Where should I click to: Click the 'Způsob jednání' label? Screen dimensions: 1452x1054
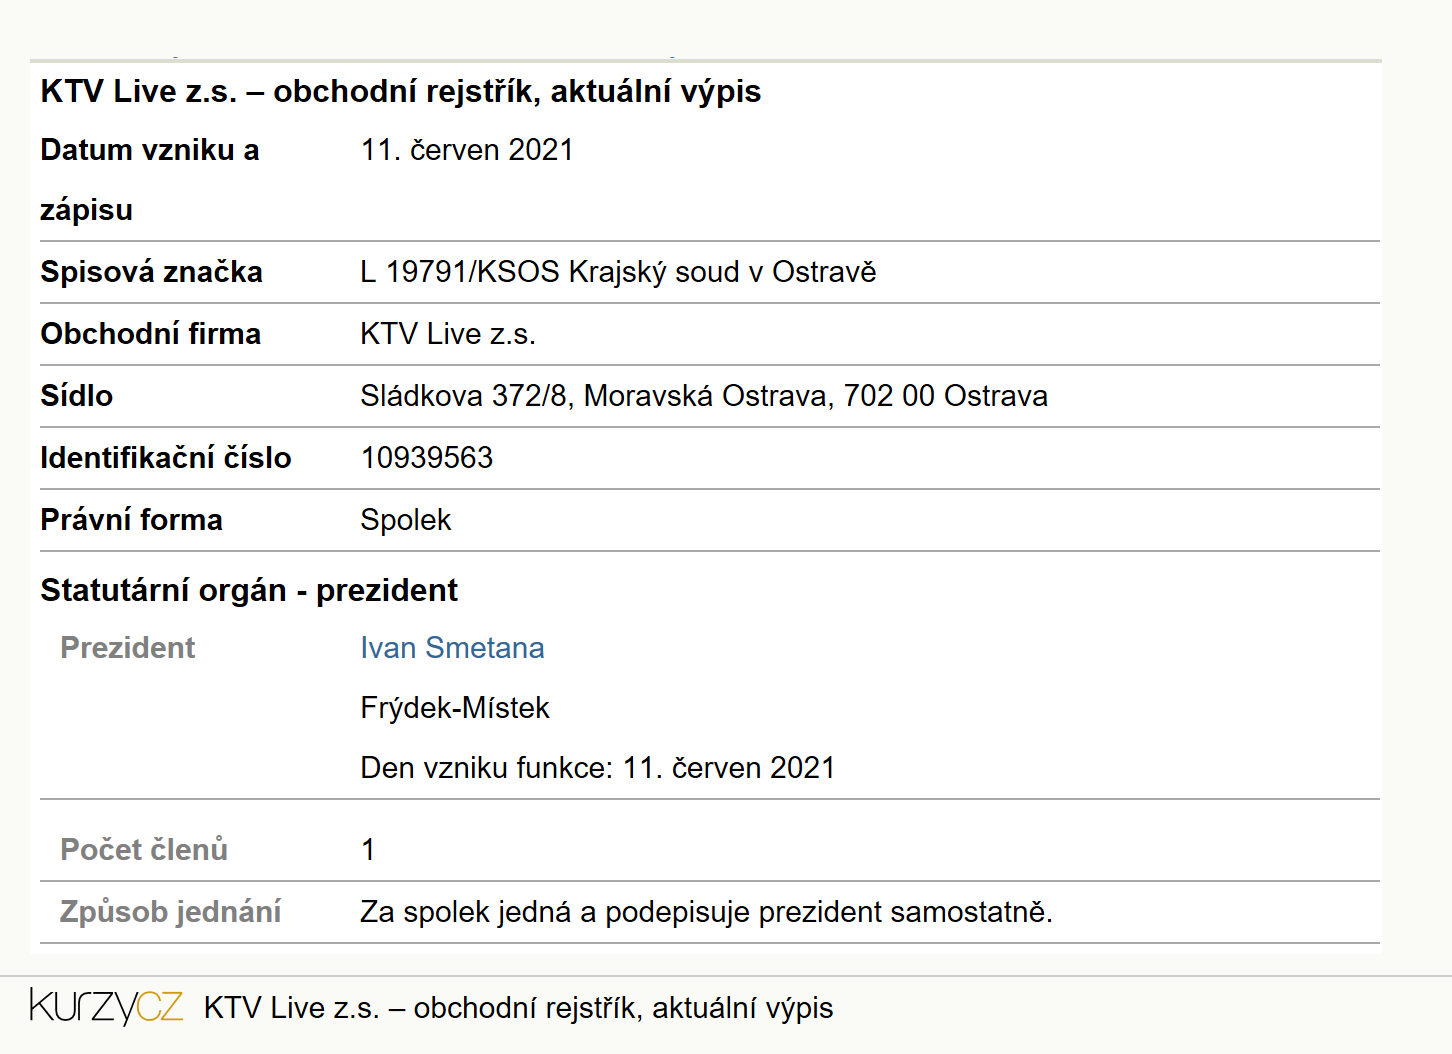pos(170,912)
